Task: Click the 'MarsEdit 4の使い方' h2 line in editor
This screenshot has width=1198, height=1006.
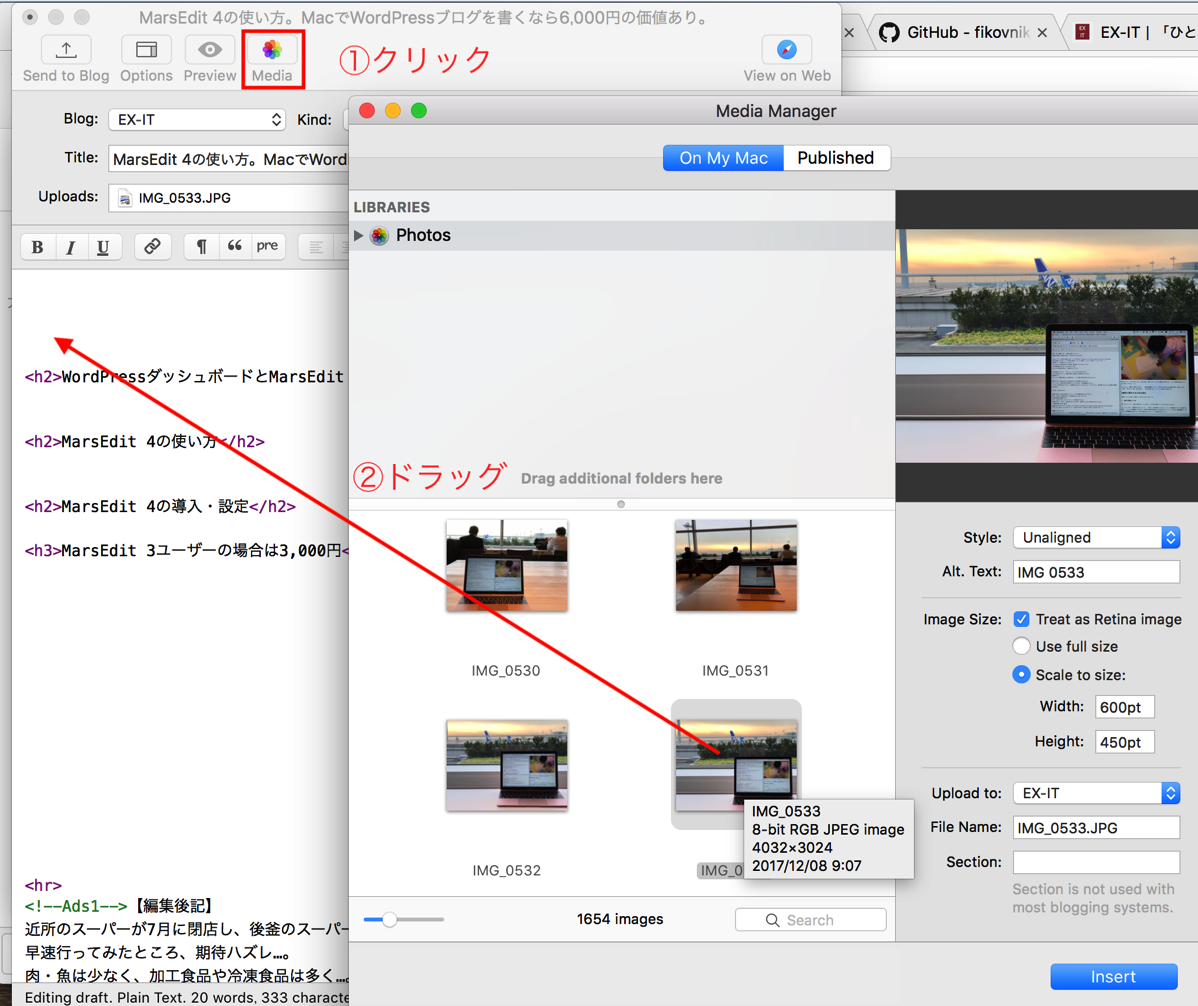Action: coord(144,442)
